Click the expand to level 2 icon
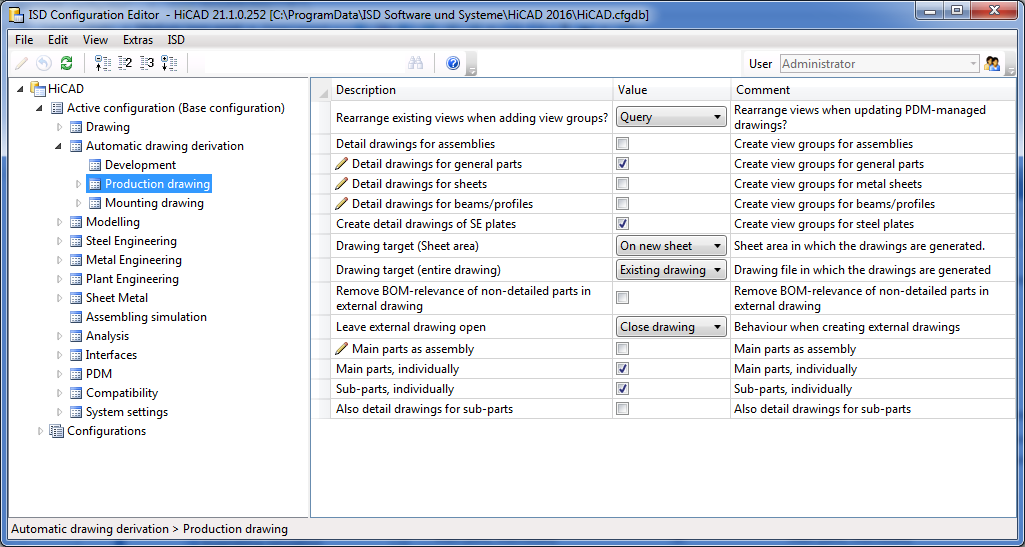 click(x=125, y=63)
